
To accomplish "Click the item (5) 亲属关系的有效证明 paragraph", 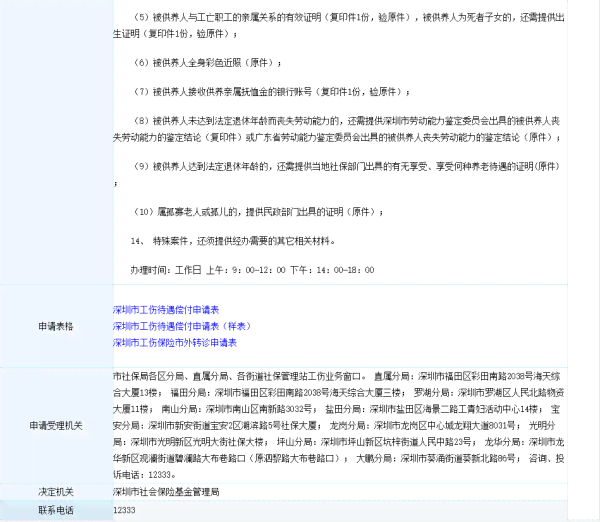I will (339, 26).
